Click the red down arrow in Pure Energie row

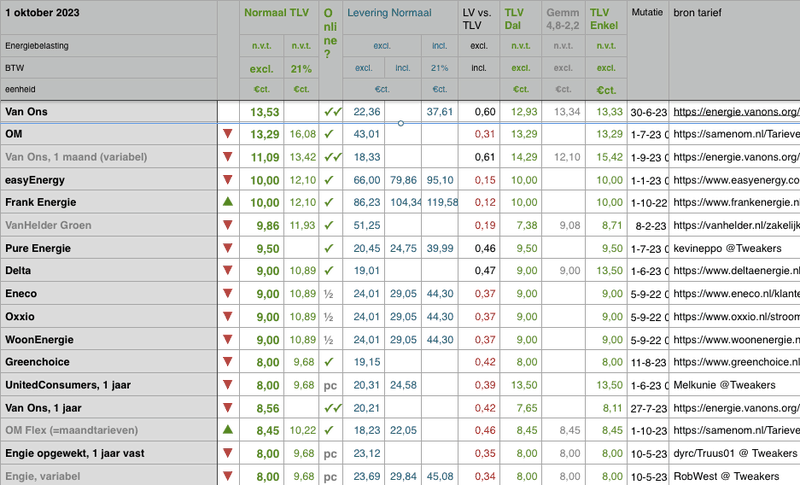click(228, 248)
